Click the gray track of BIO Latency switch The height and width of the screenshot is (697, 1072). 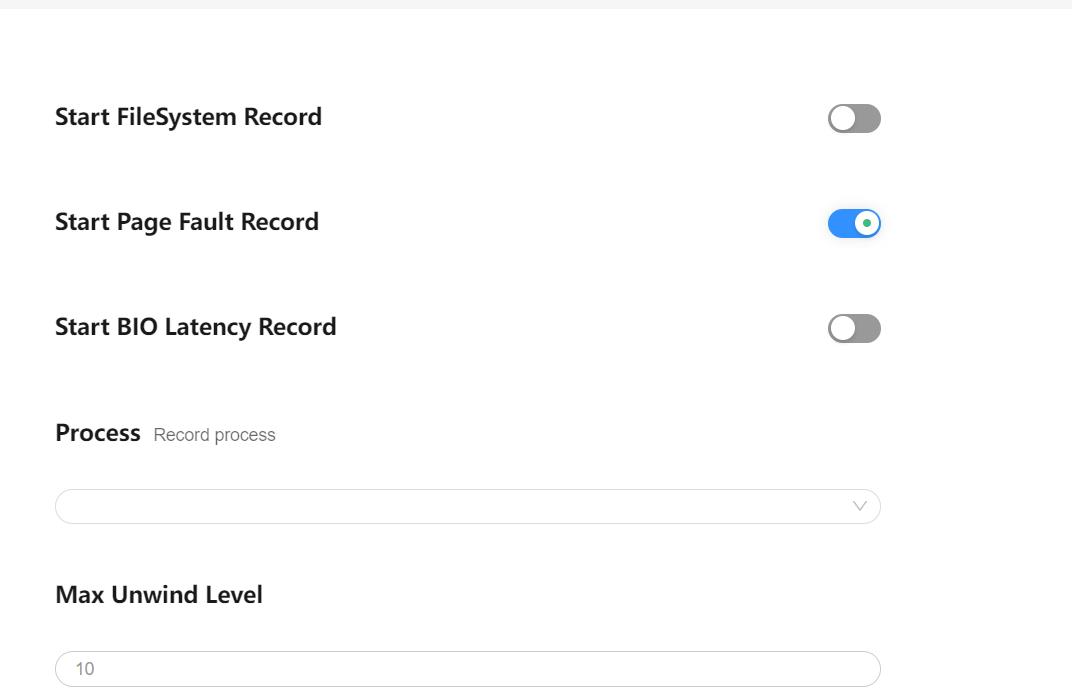869,329
